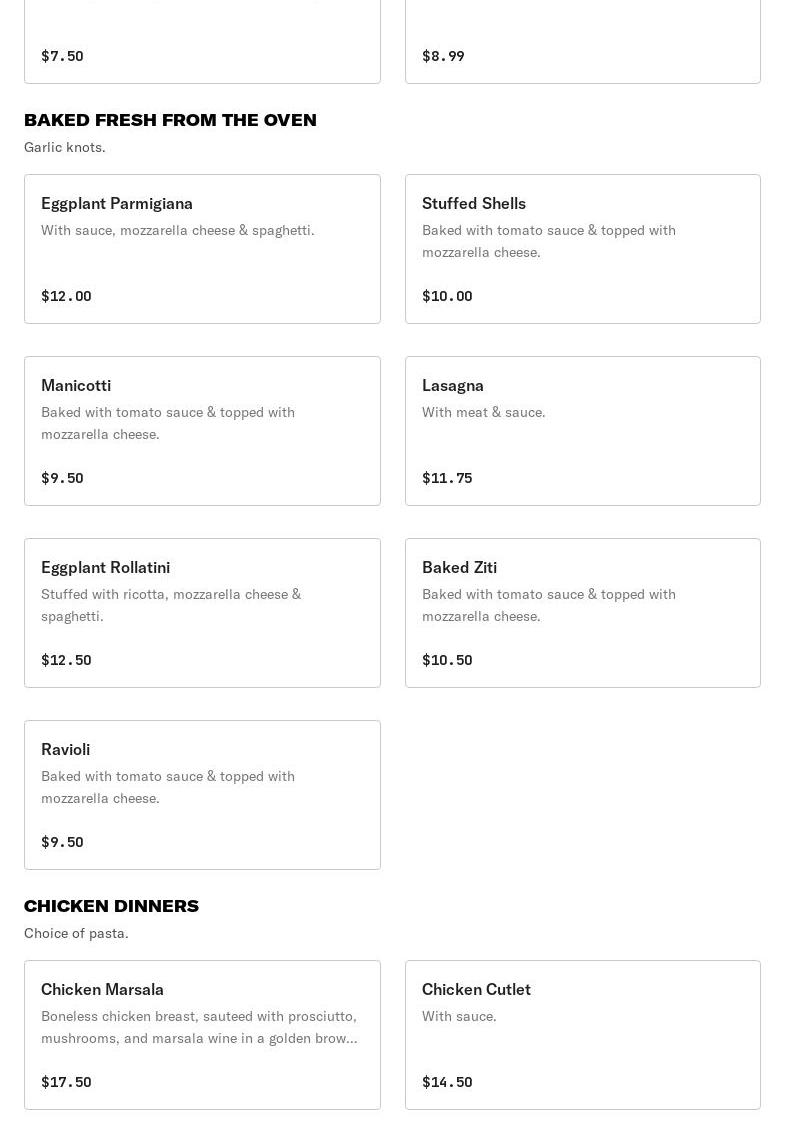Open the Eggplant Parmigiana menu item

[x=202, y=248]
